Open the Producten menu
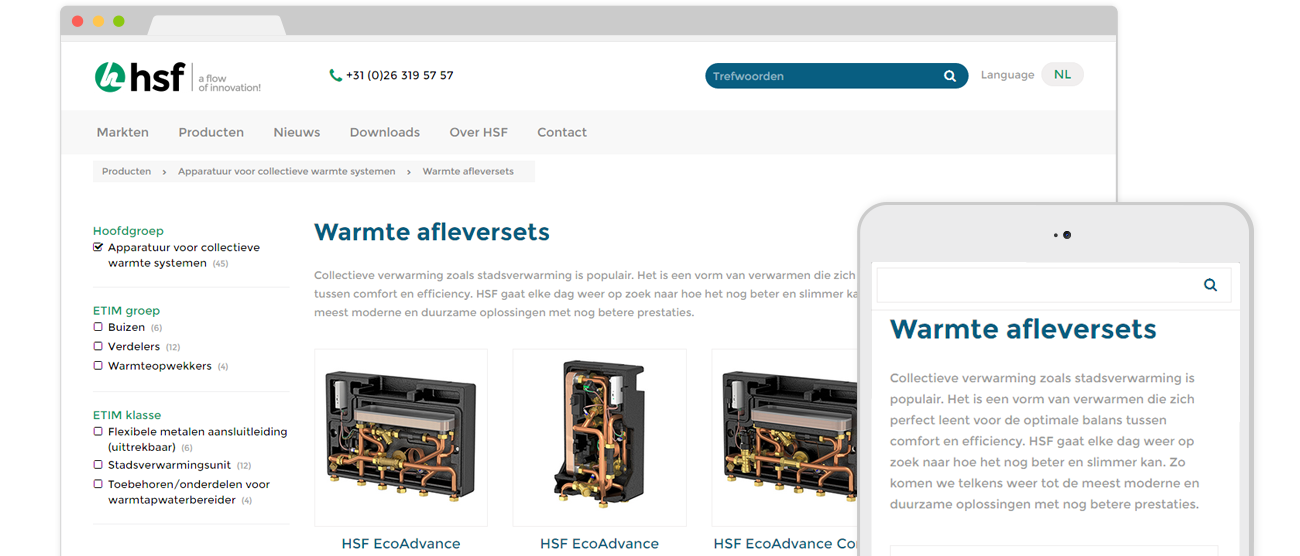 pos(211,132)
